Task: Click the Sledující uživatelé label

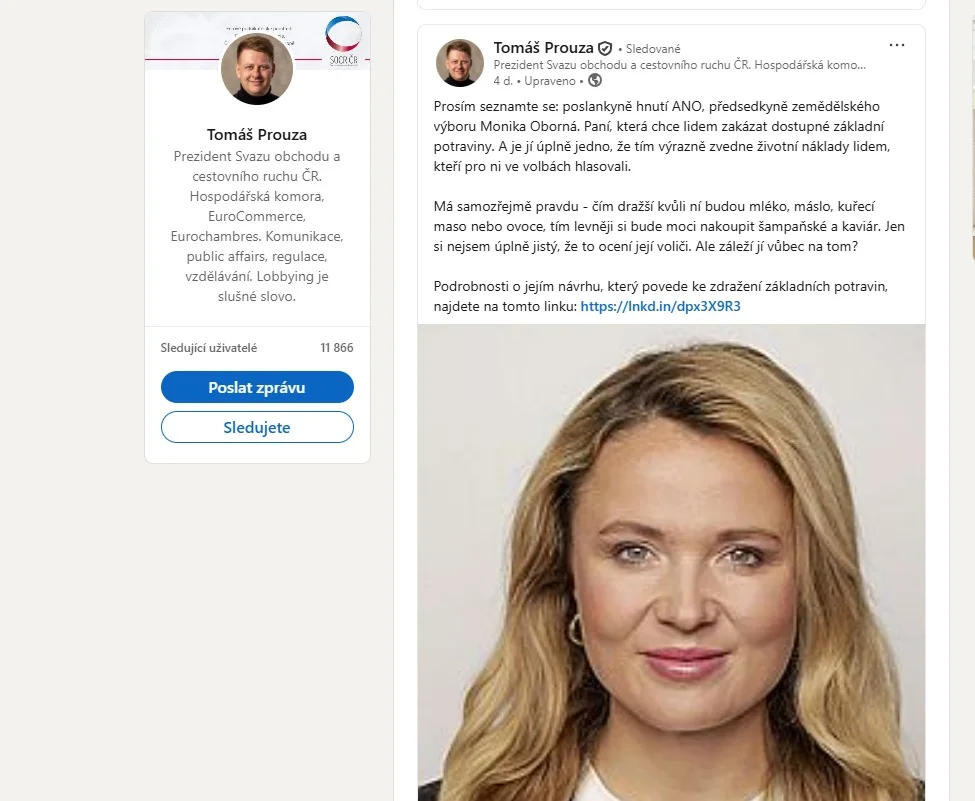Action: coord(208,348)
